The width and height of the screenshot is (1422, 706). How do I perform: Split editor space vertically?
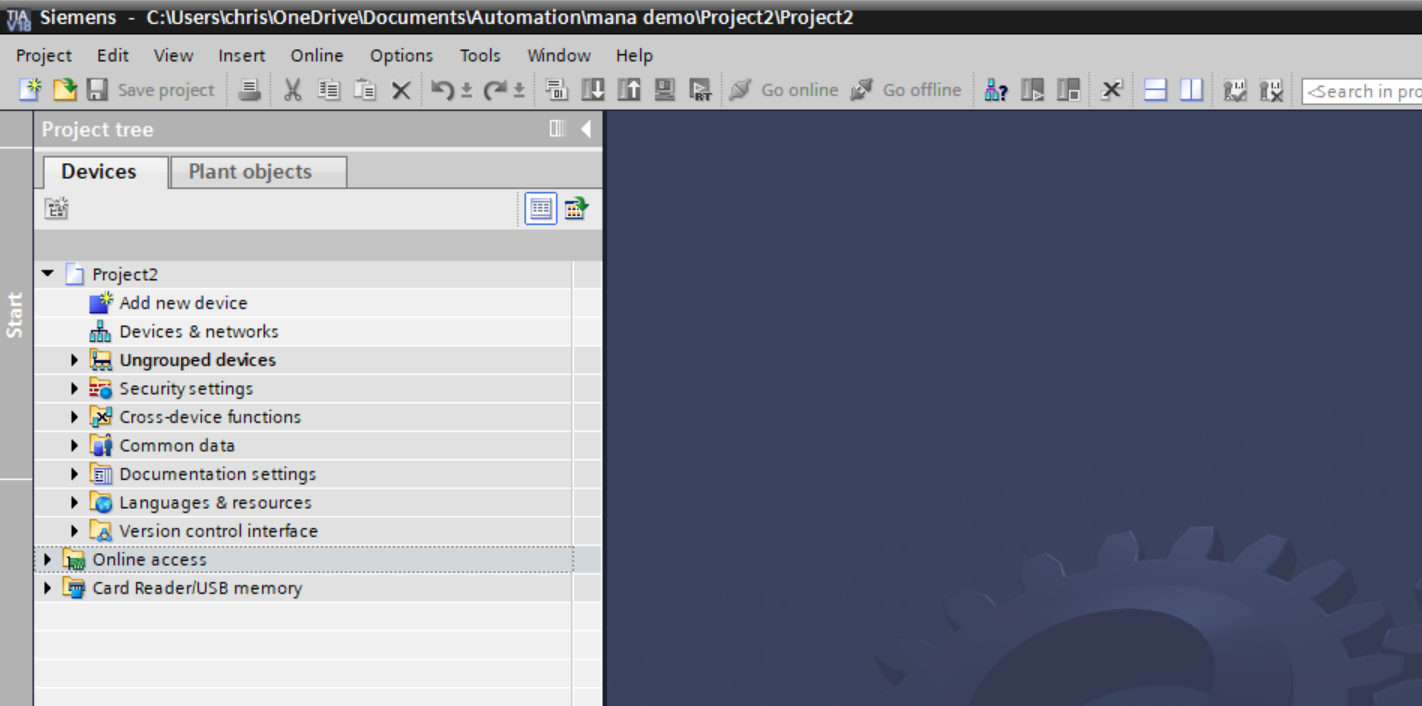pyautogui.click(x=1191, y=90)
